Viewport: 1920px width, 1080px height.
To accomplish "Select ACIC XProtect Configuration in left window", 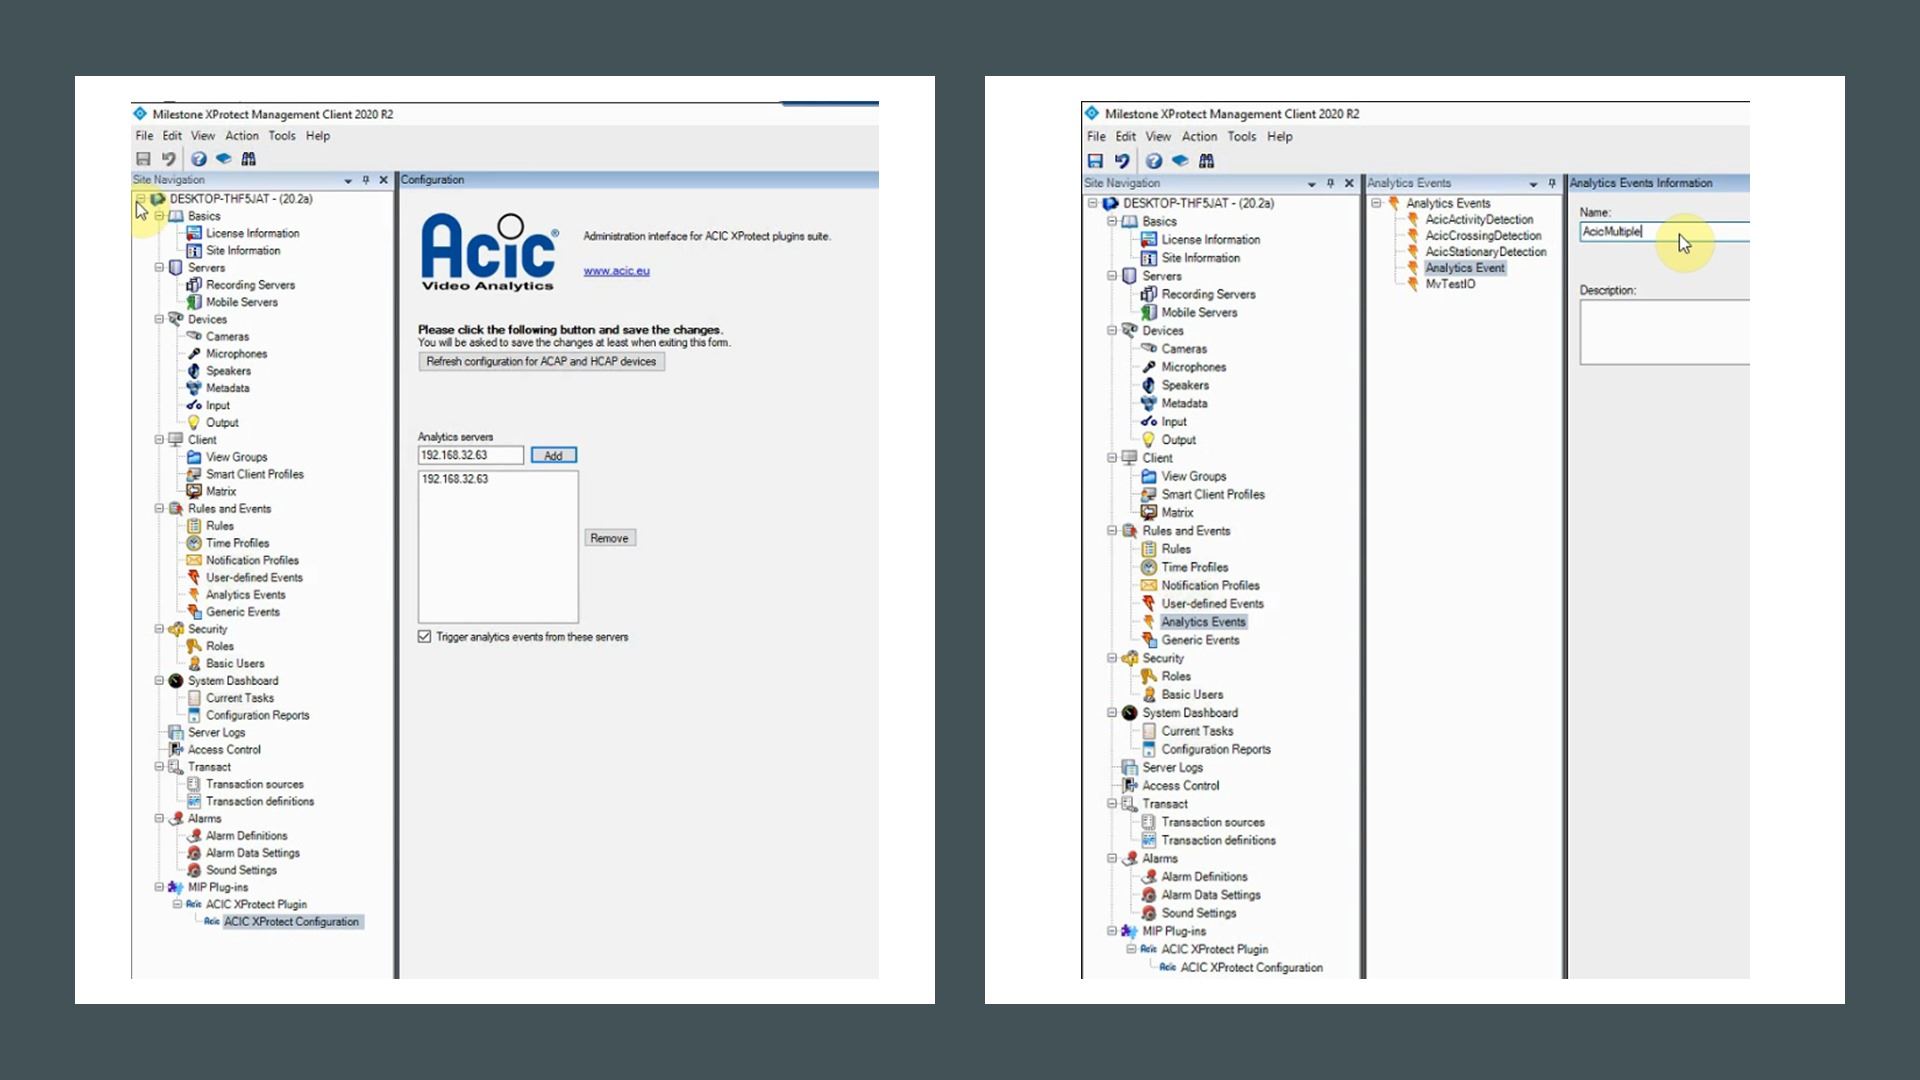I will 291,922.
